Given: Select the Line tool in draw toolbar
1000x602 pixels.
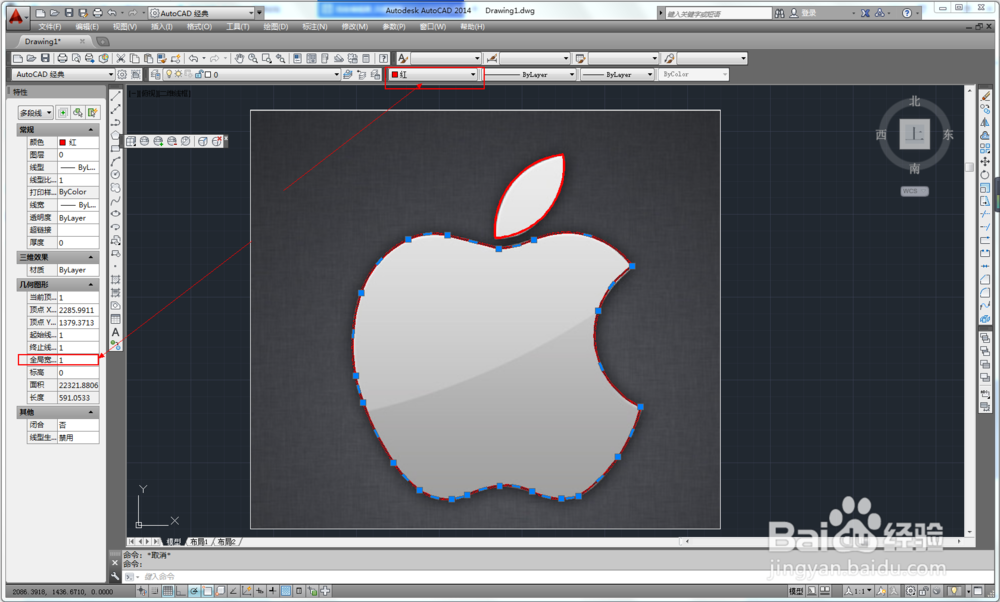Looking at the screenshot, I should [115, 96].
